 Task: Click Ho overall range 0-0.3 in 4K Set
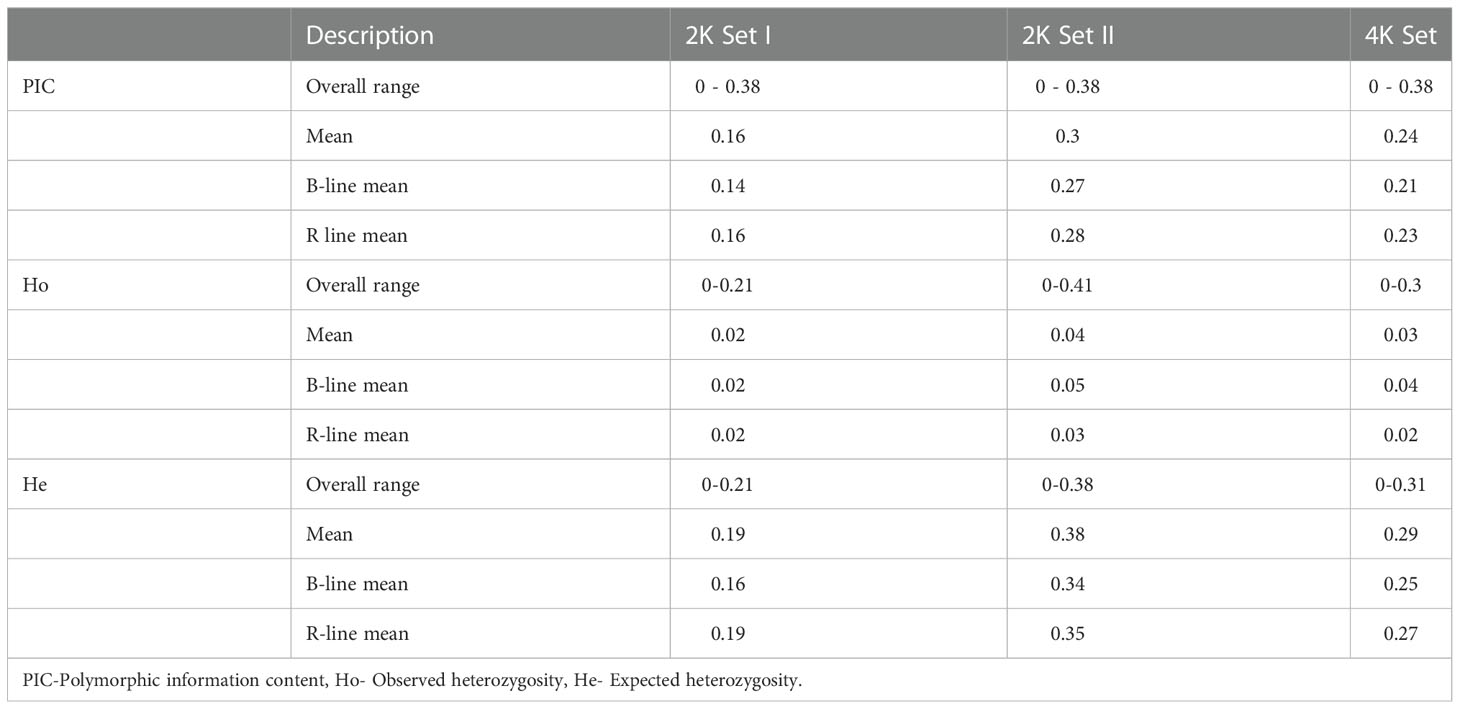tap(1401, 285)
